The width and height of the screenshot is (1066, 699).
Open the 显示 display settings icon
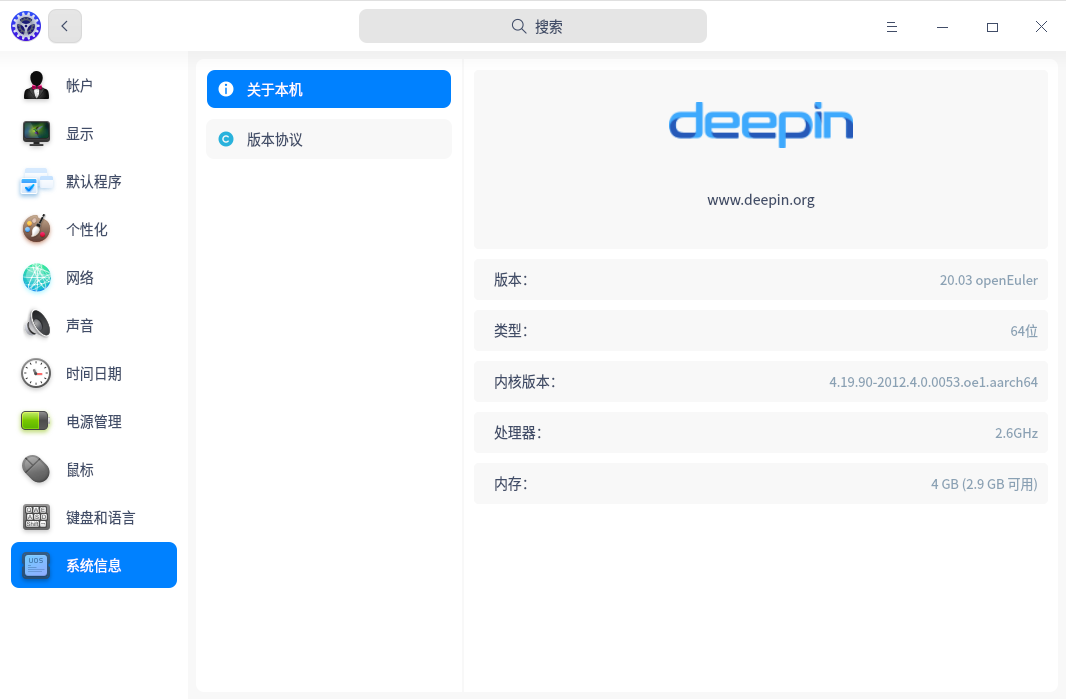pos(37,134)
